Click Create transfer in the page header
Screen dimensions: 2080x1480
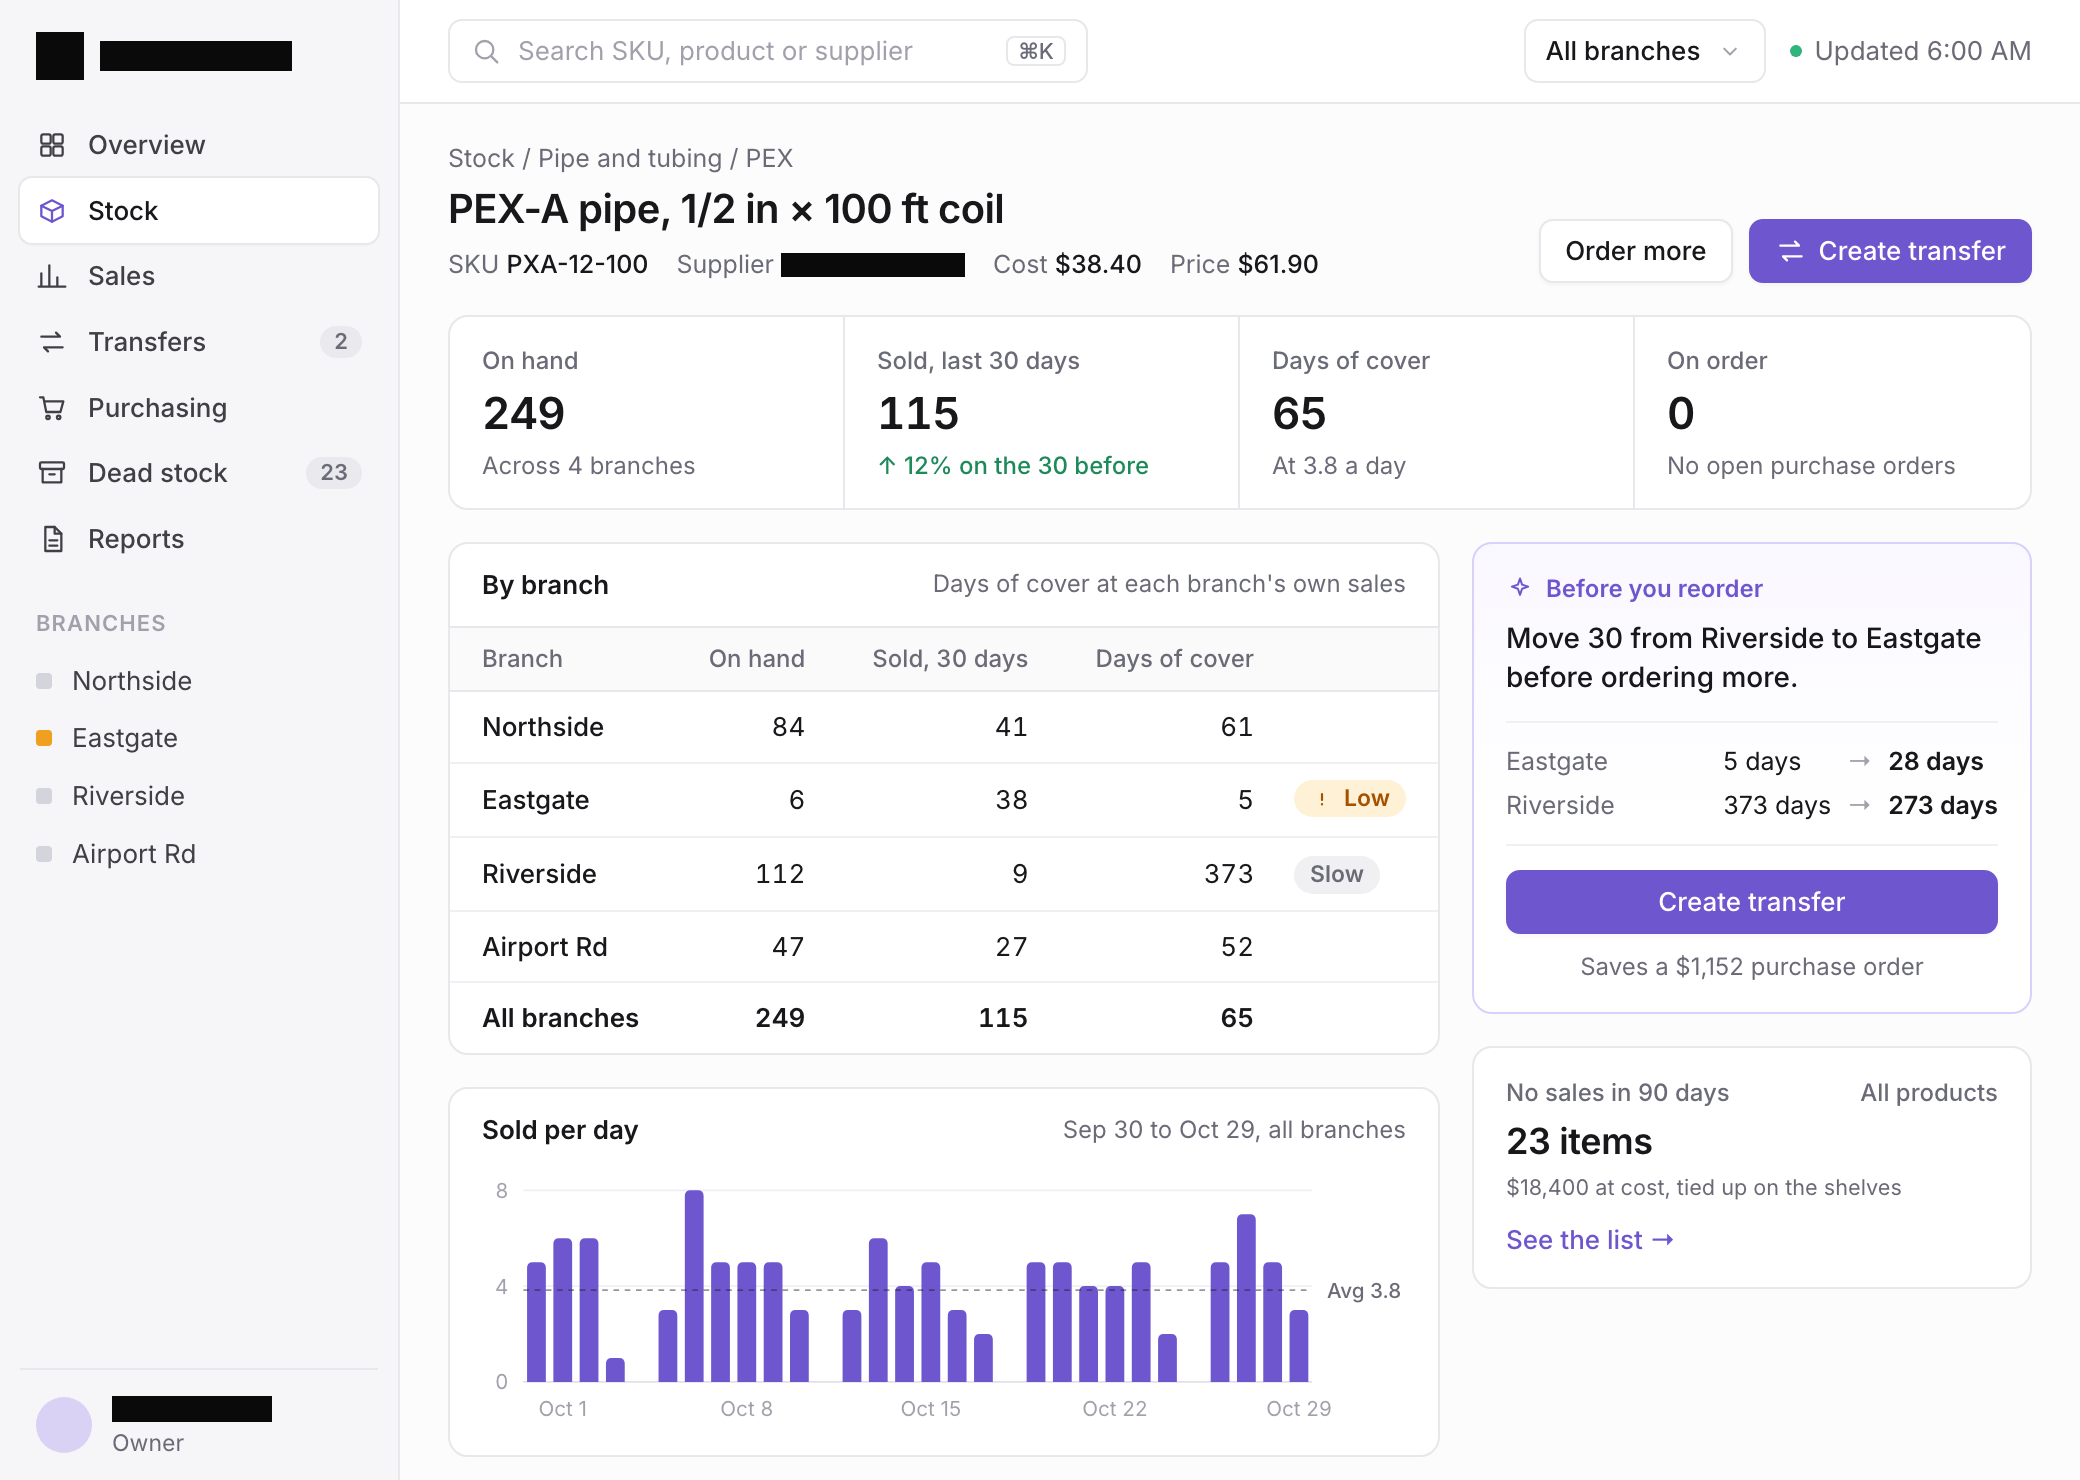1890,251
